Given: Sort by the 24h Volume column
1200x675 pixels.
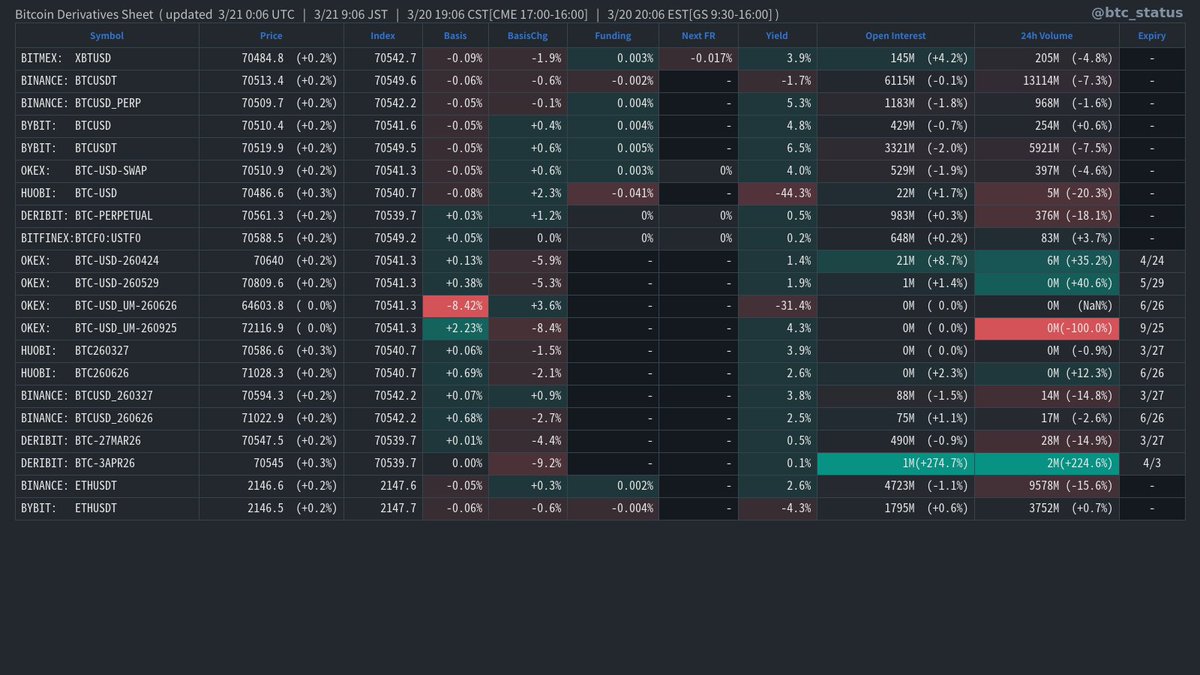Looking at the screenshot, I should coord(1045,35).
